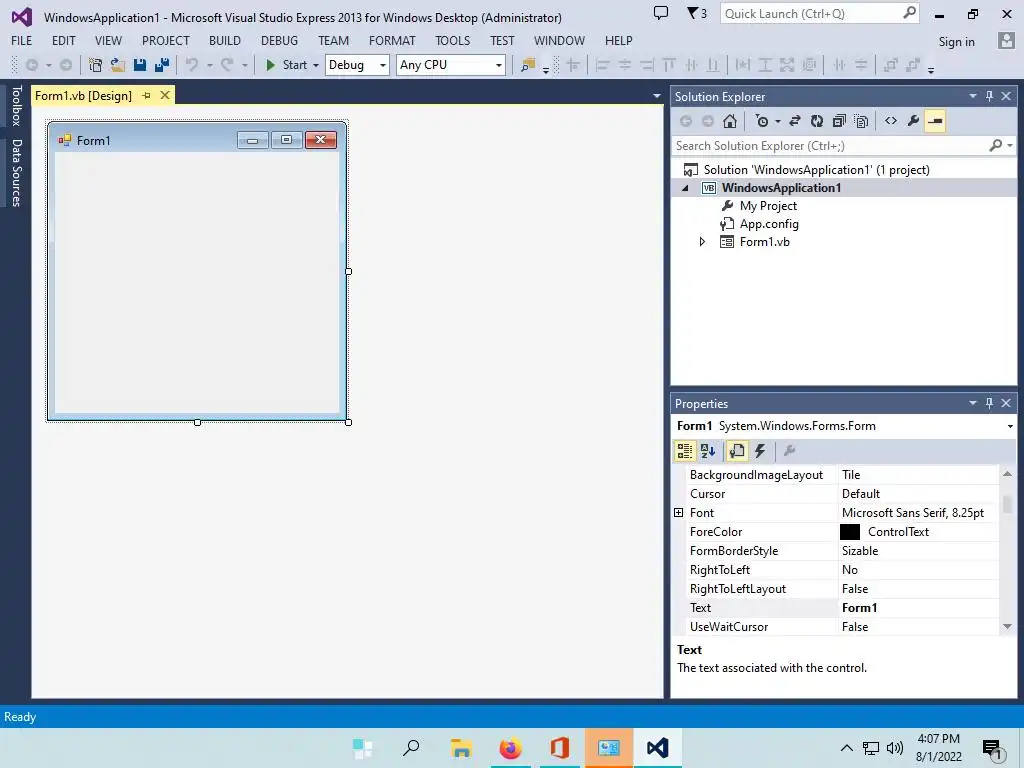The image size is (1024, 768).
Task: Expand the Font property
Action: click(679, 513)
